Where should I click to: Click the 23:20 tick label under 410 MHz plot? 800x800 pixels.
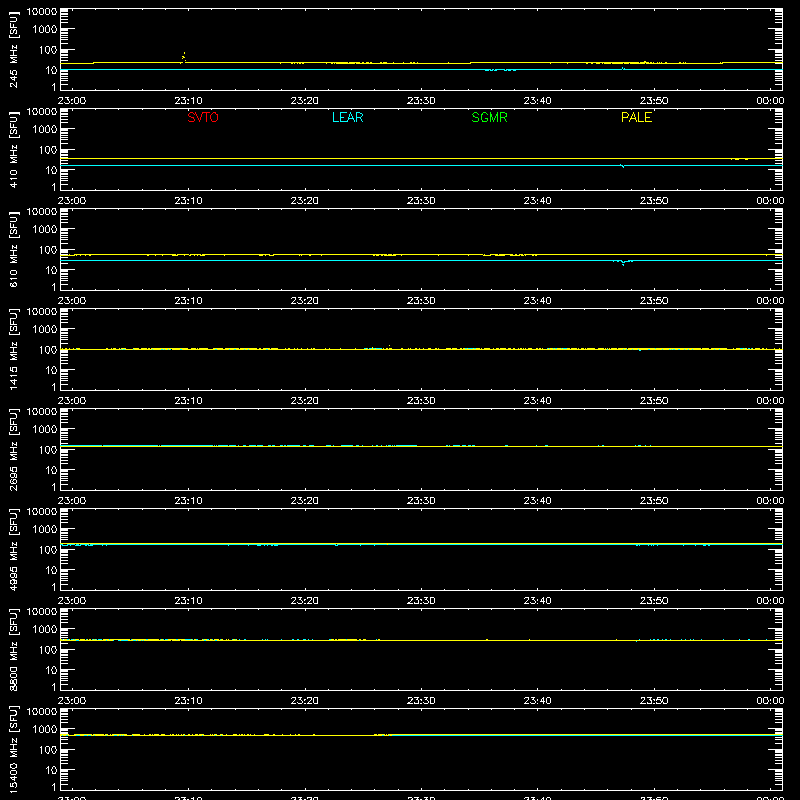(305, 201)
